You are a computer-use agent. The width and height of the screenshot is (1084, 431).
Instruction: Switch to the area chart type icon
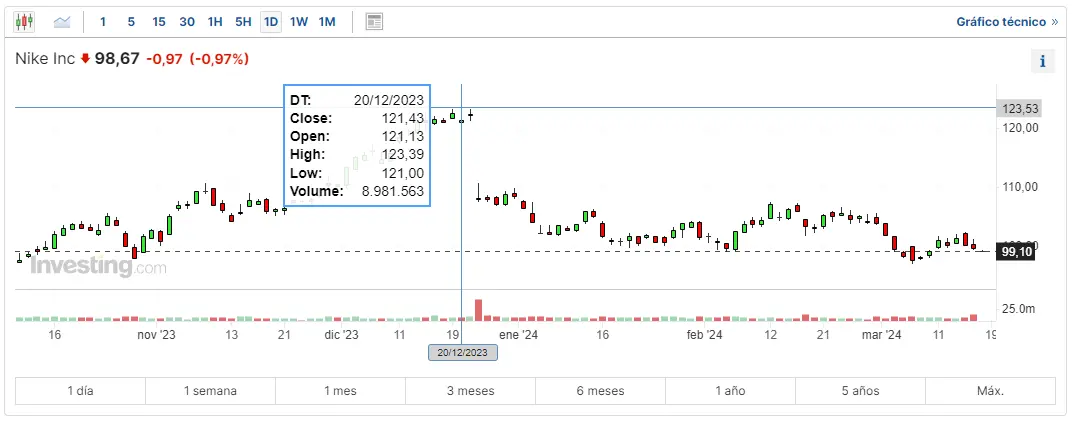click(x=62, y=21)
